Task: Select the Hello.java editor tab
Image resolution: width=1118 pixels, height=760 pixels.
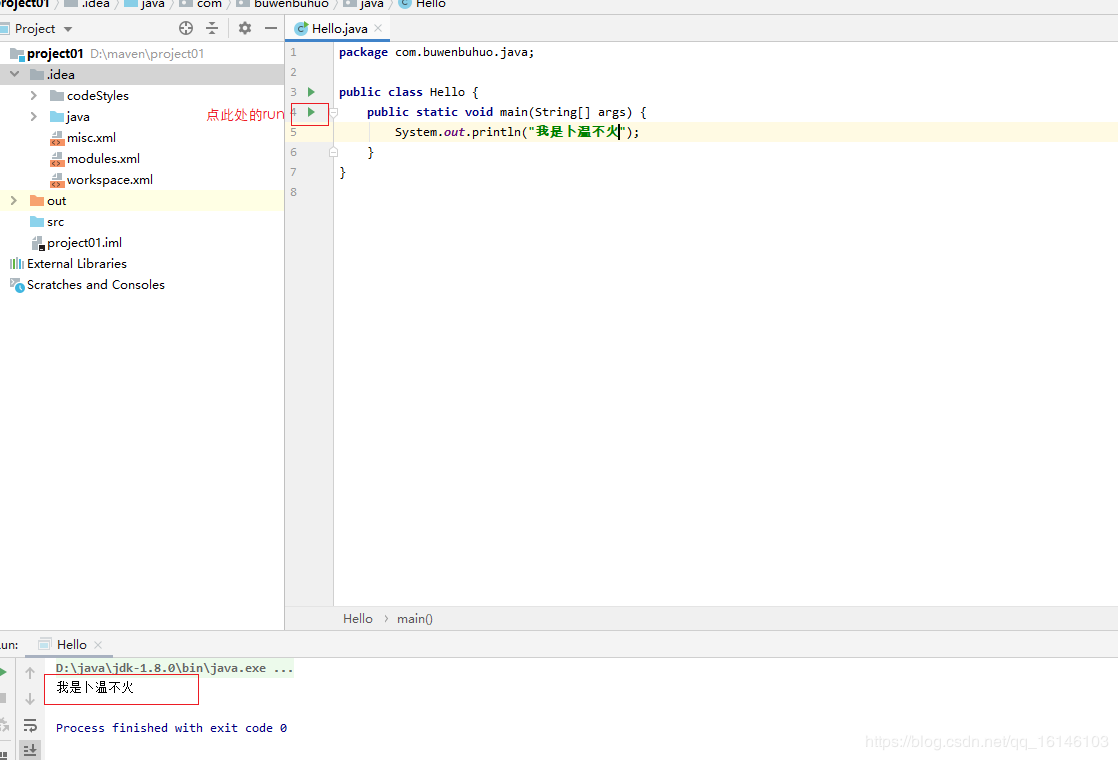Action: point(339,29)
